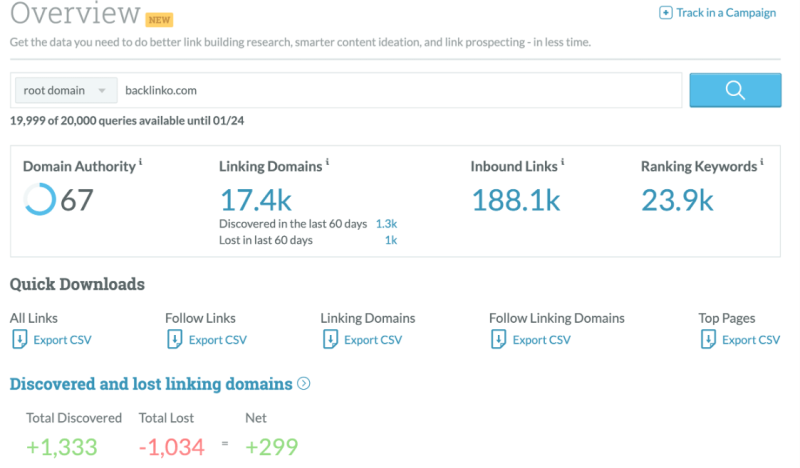Click the backlinko.com URL input field

pos(399,90)
